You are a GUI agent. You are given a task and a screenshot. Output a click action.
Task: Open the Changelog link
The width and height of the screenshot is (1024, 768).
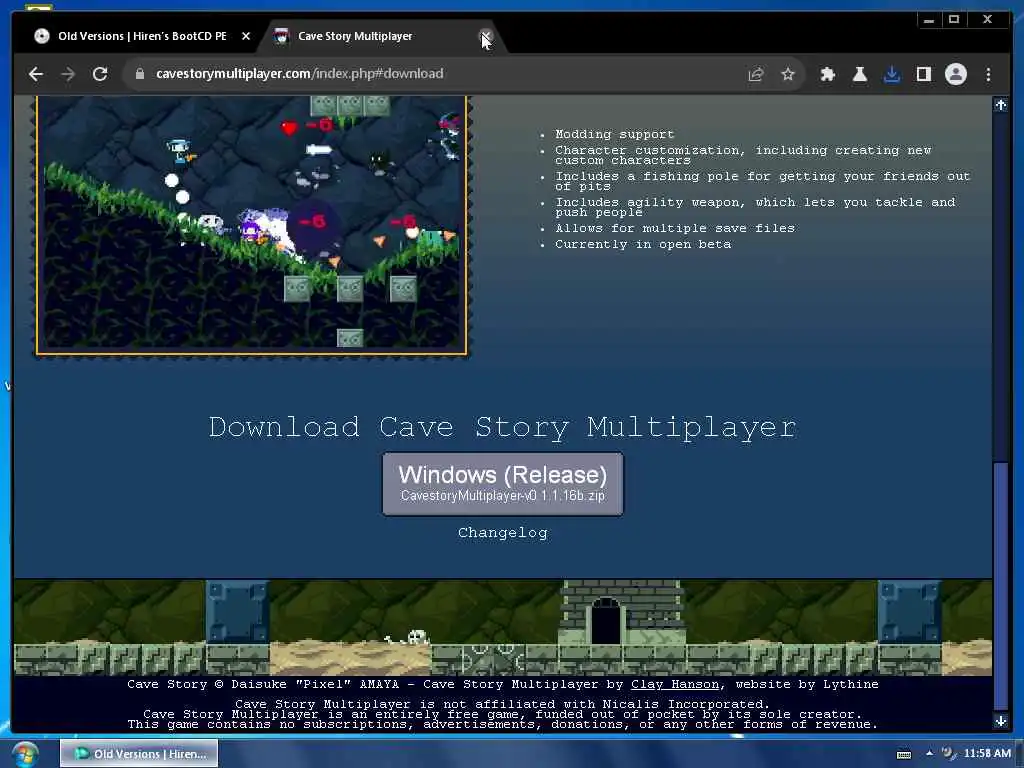point(502,532)
